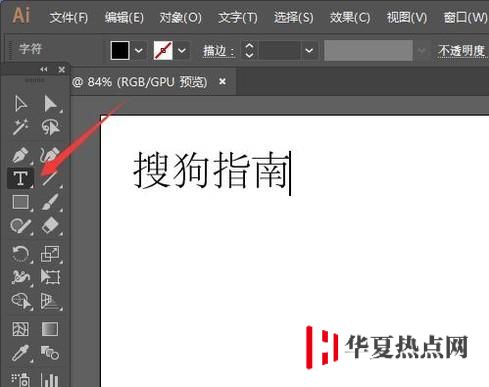Click the 搜狗指南 text on the artboard
489x387 pixels.
(211, 171)
